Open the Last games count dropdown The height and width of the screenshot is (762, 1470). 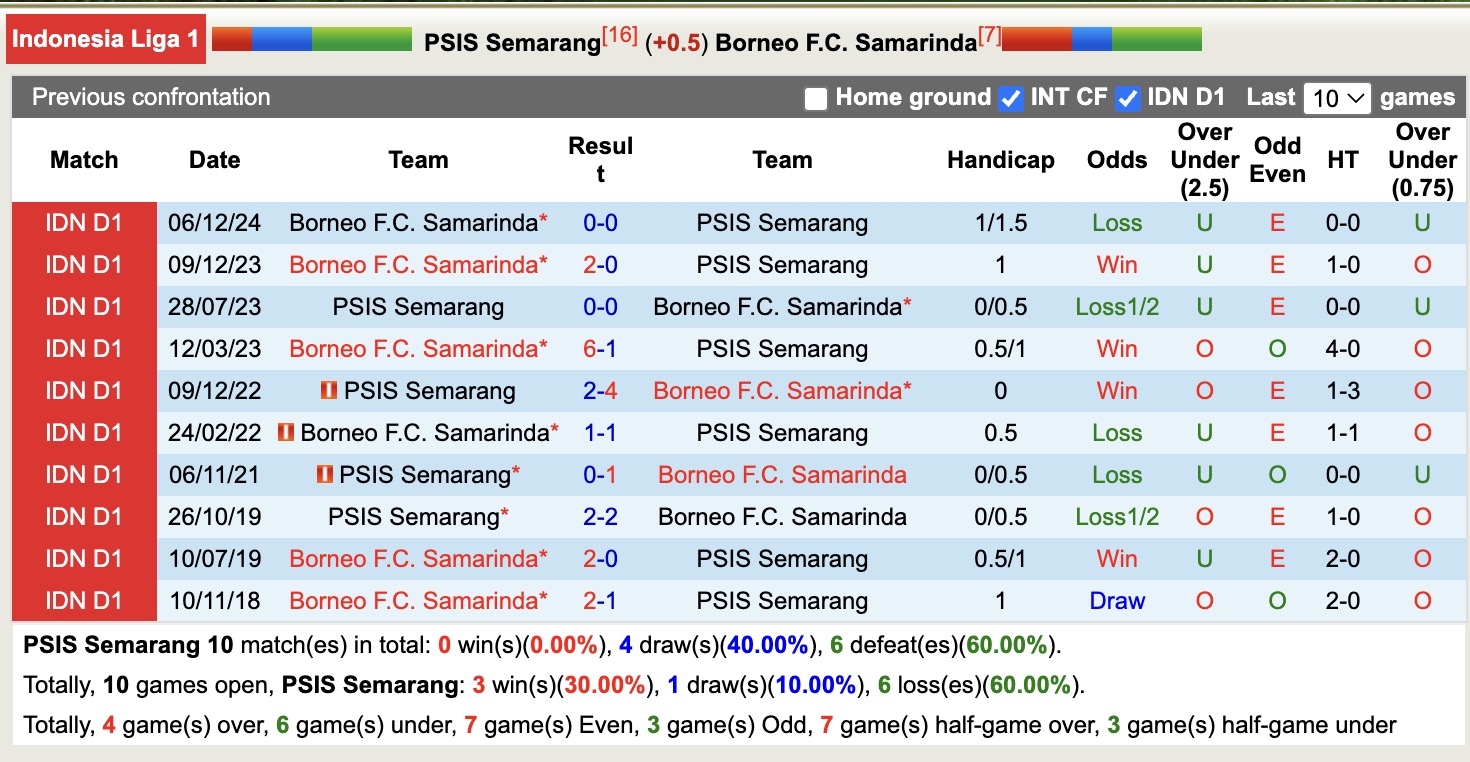pos(1337,97)
